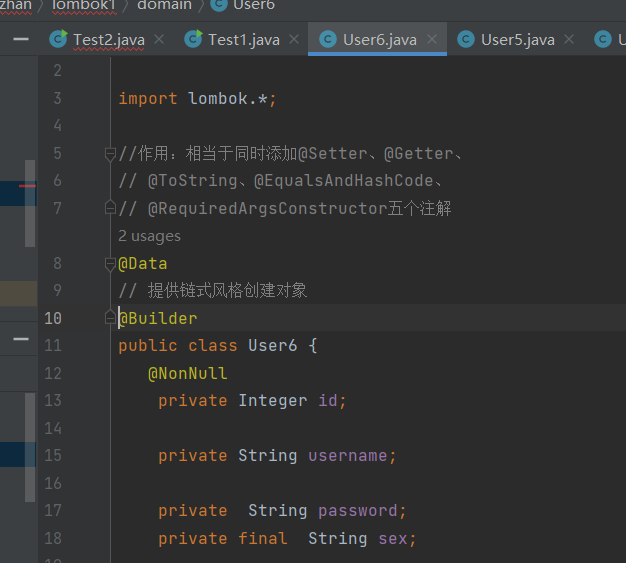626x563 pixels.
Task: Click the @Builder annotation
Action: pos(158,319)
